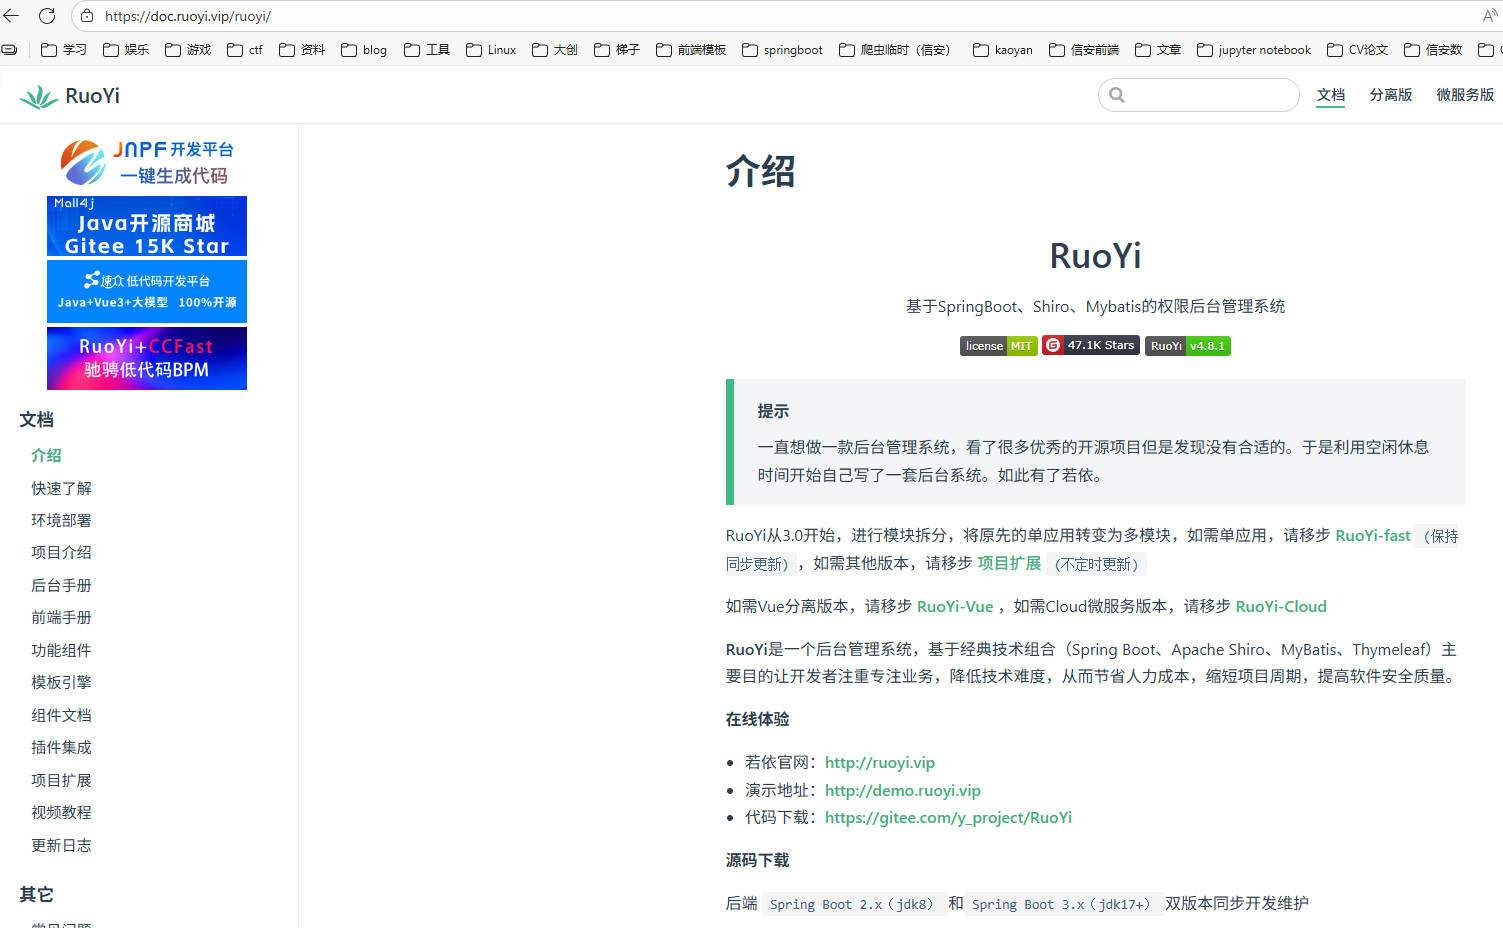1503x928 pixels.
Task: Open the gitee.com/y_project/RuoYi link
Action: coord(948,818)
